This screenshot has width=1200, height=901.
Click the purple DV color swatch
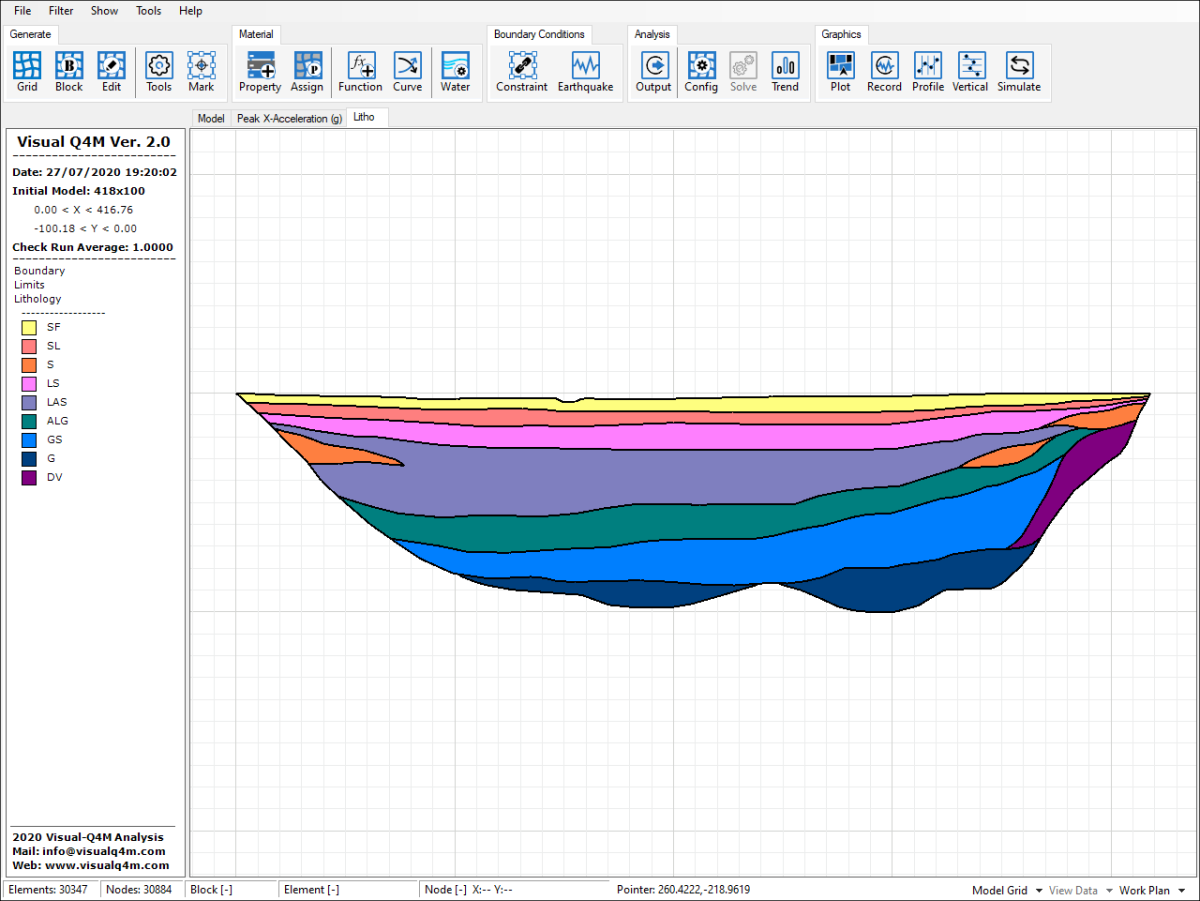[29, 478]
